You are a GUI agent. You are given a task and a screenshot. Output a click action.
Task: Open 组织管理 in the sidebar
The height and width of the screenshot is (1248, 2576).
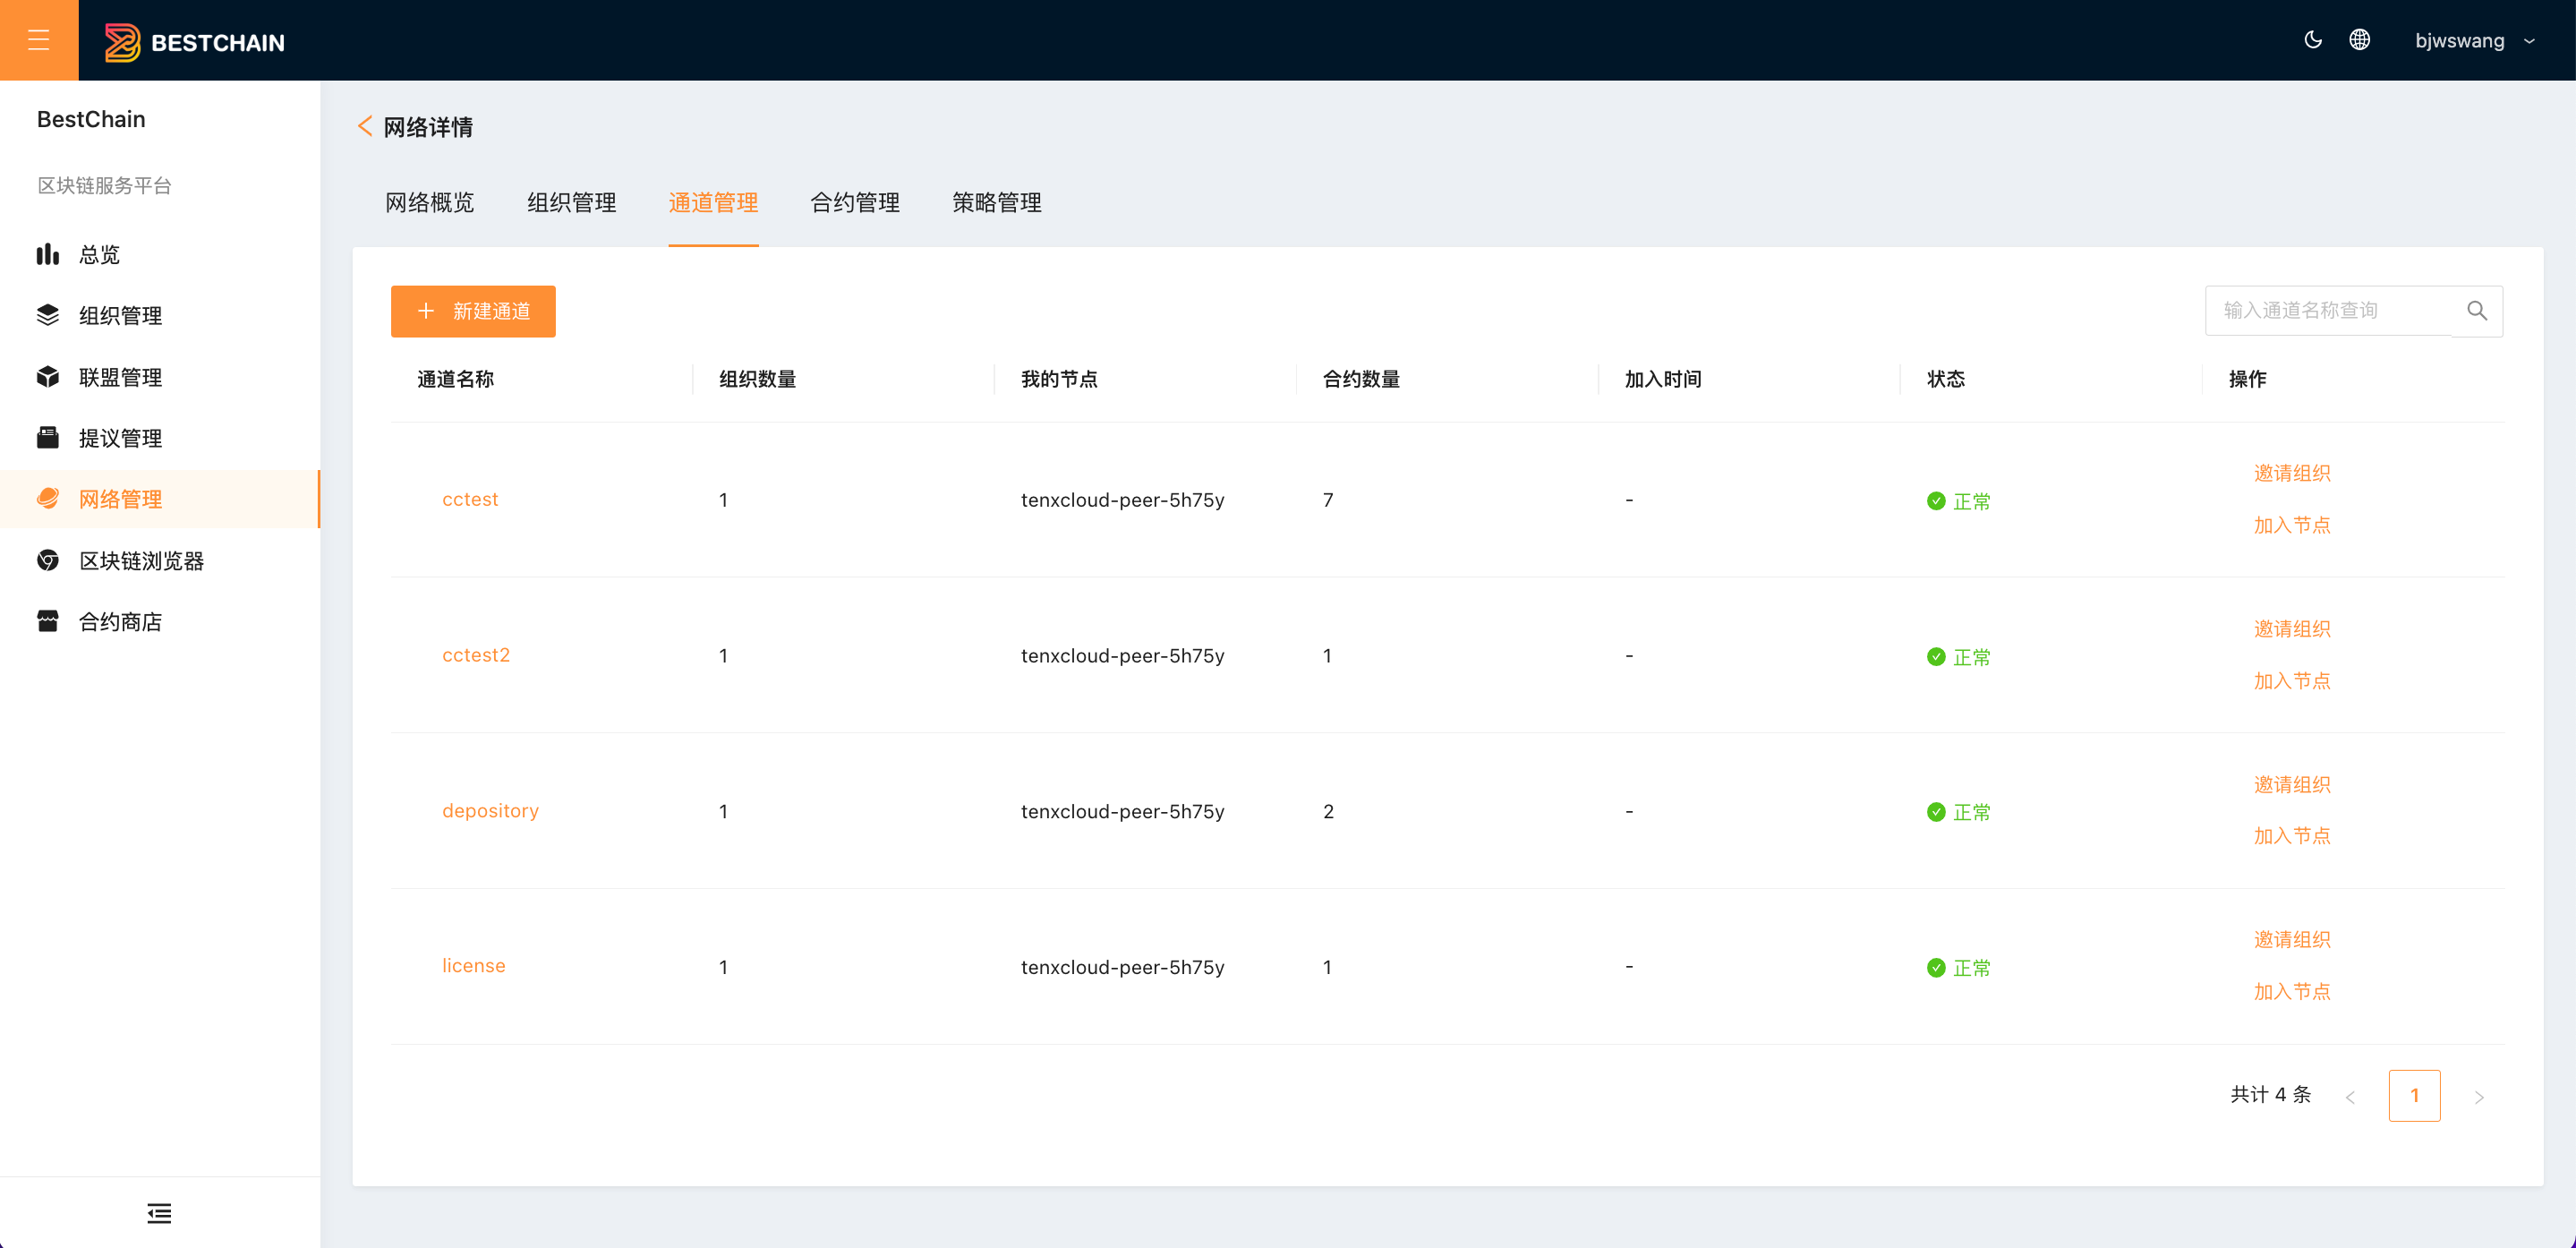point(160,316)
